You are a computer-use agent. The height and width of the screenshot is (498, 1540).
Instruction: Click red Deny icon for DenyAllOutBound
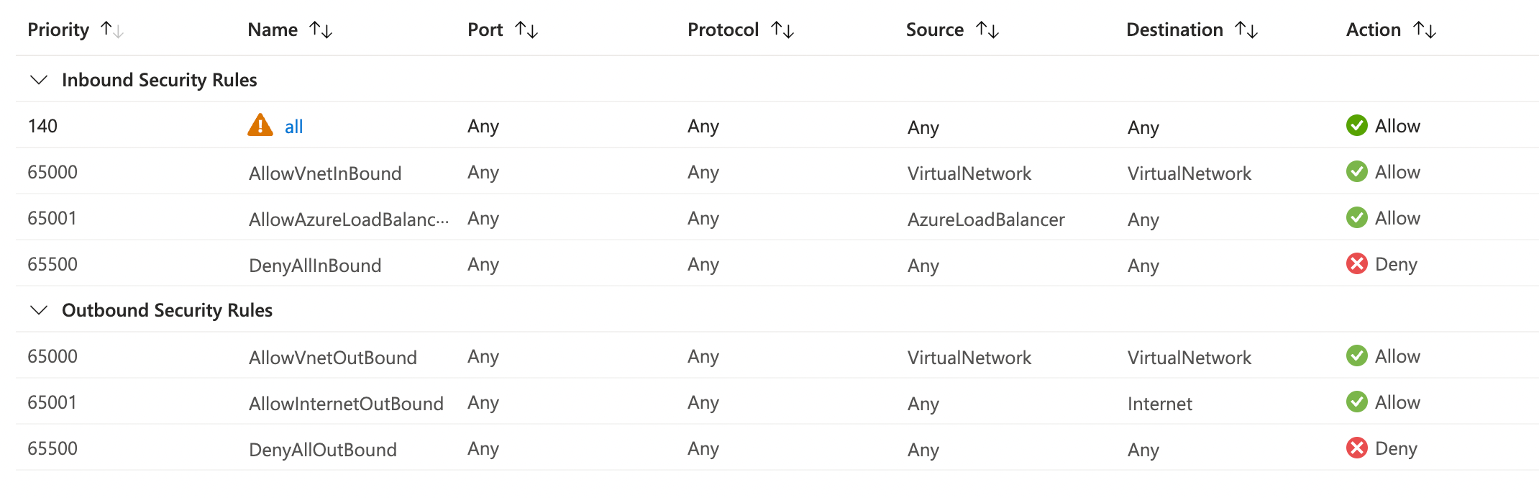tap(1357, 448)
